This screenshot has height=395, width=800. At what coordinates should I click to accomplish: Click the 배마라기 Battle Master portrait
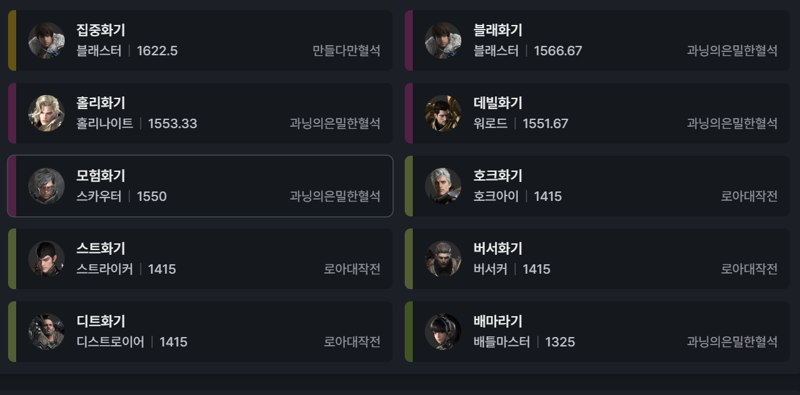click(x=443, y=332)
